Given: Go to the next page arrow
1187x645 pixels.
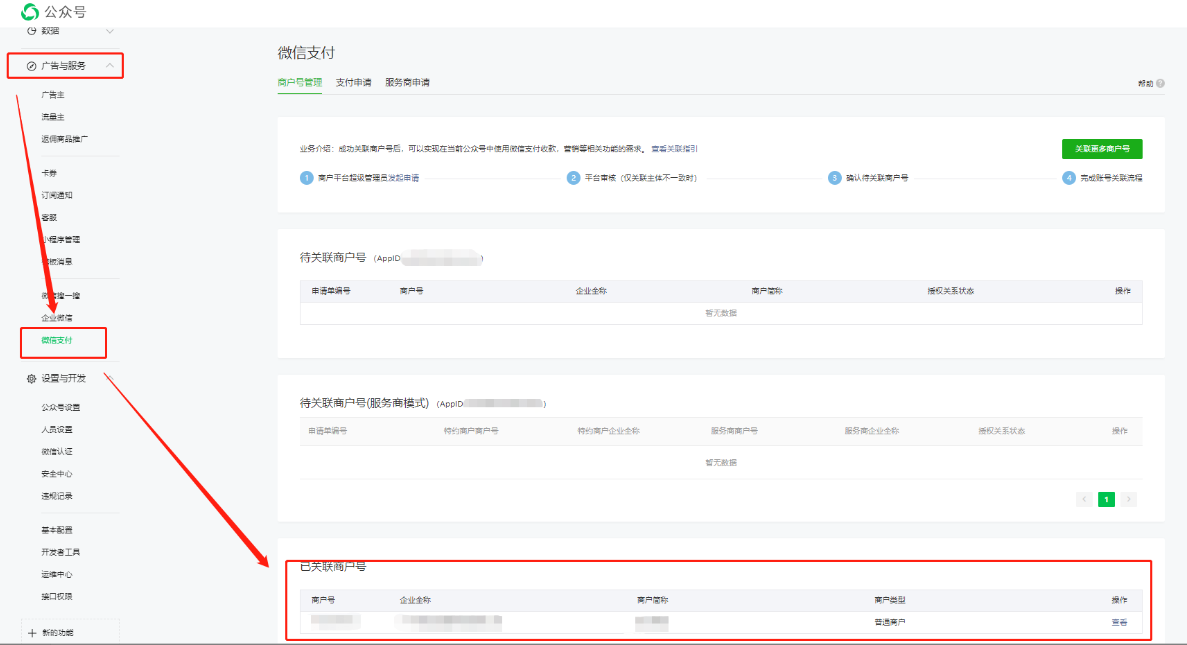Looking at the screenshot, I should point(1129,499).
